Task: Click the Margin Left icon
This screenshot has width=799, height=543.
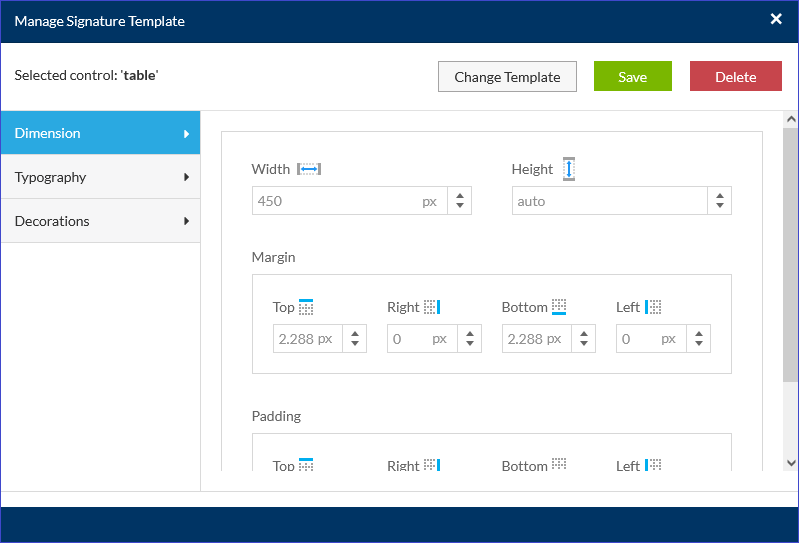Action: pyautogui.click(x=653, y=307)
